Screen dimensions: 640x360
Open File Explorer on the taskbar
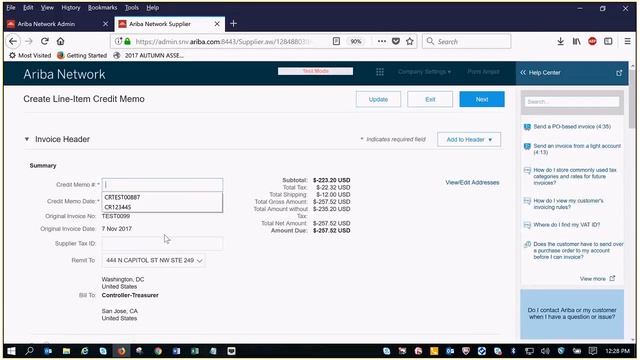click(x=66, y=351)
